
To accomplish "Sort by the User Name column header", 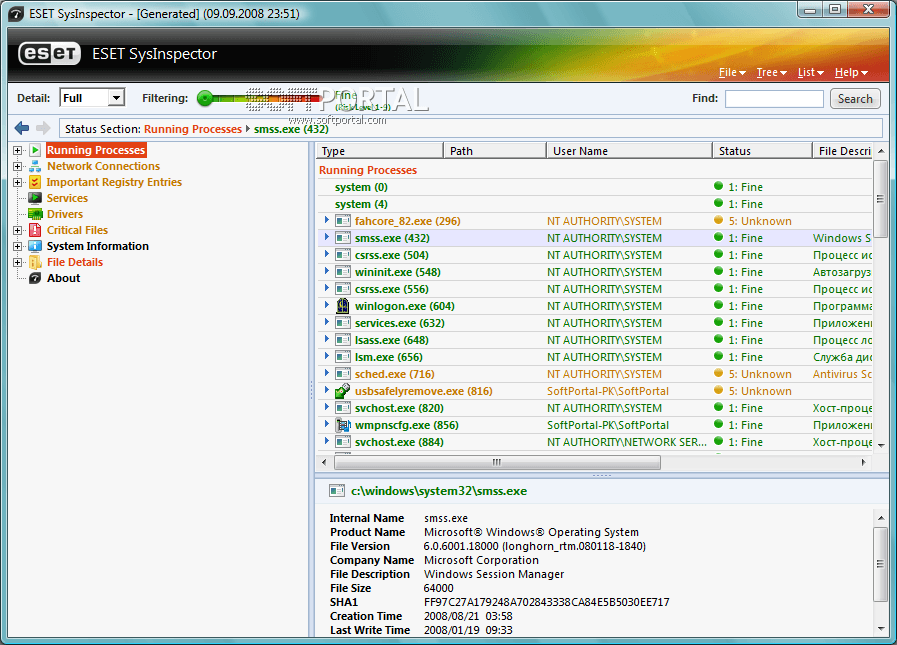I will coord(629,151).
